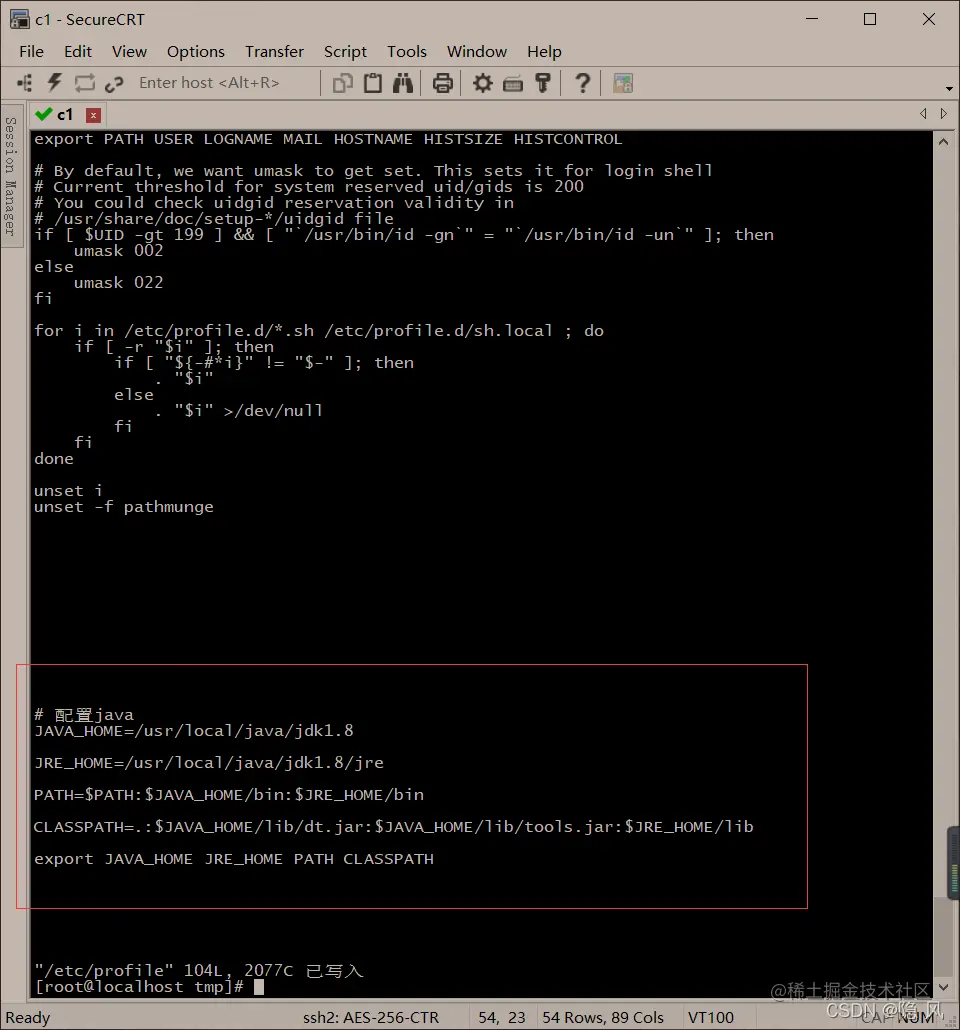Click the Quick Connect lightning icon

(x=55, y=83)
